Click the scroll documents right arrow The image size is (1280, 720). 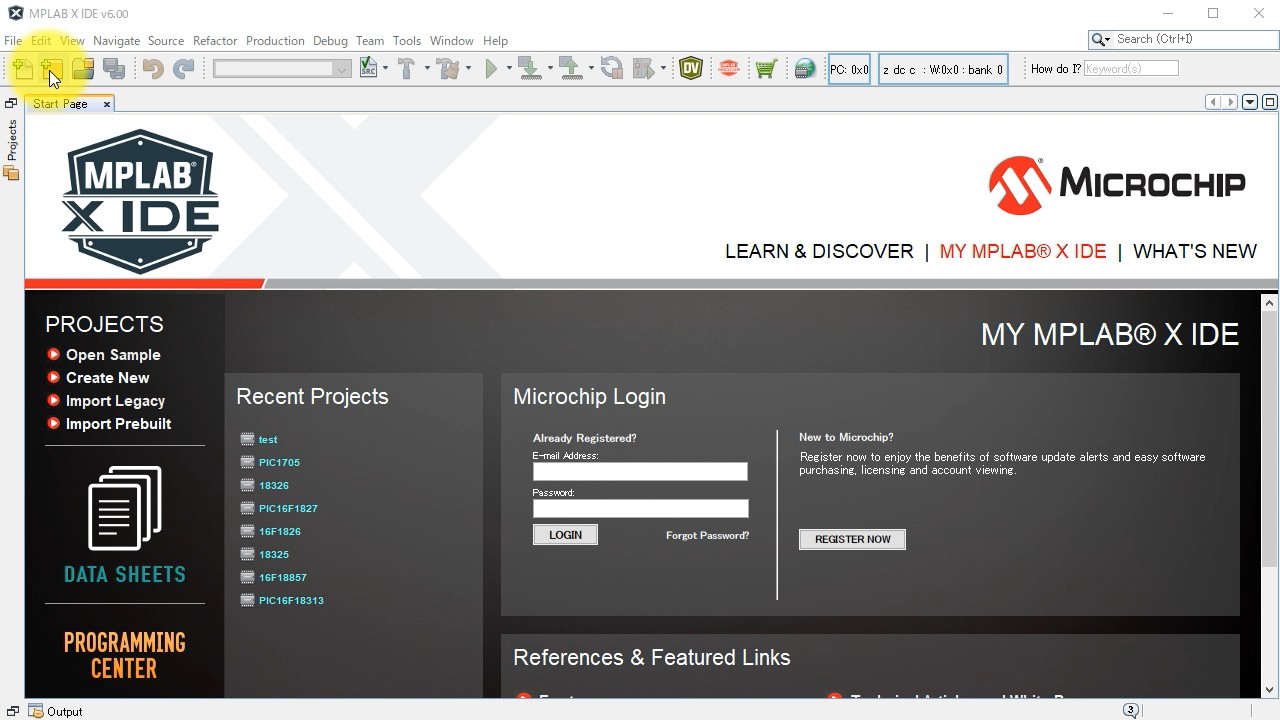coord(1230,102)
